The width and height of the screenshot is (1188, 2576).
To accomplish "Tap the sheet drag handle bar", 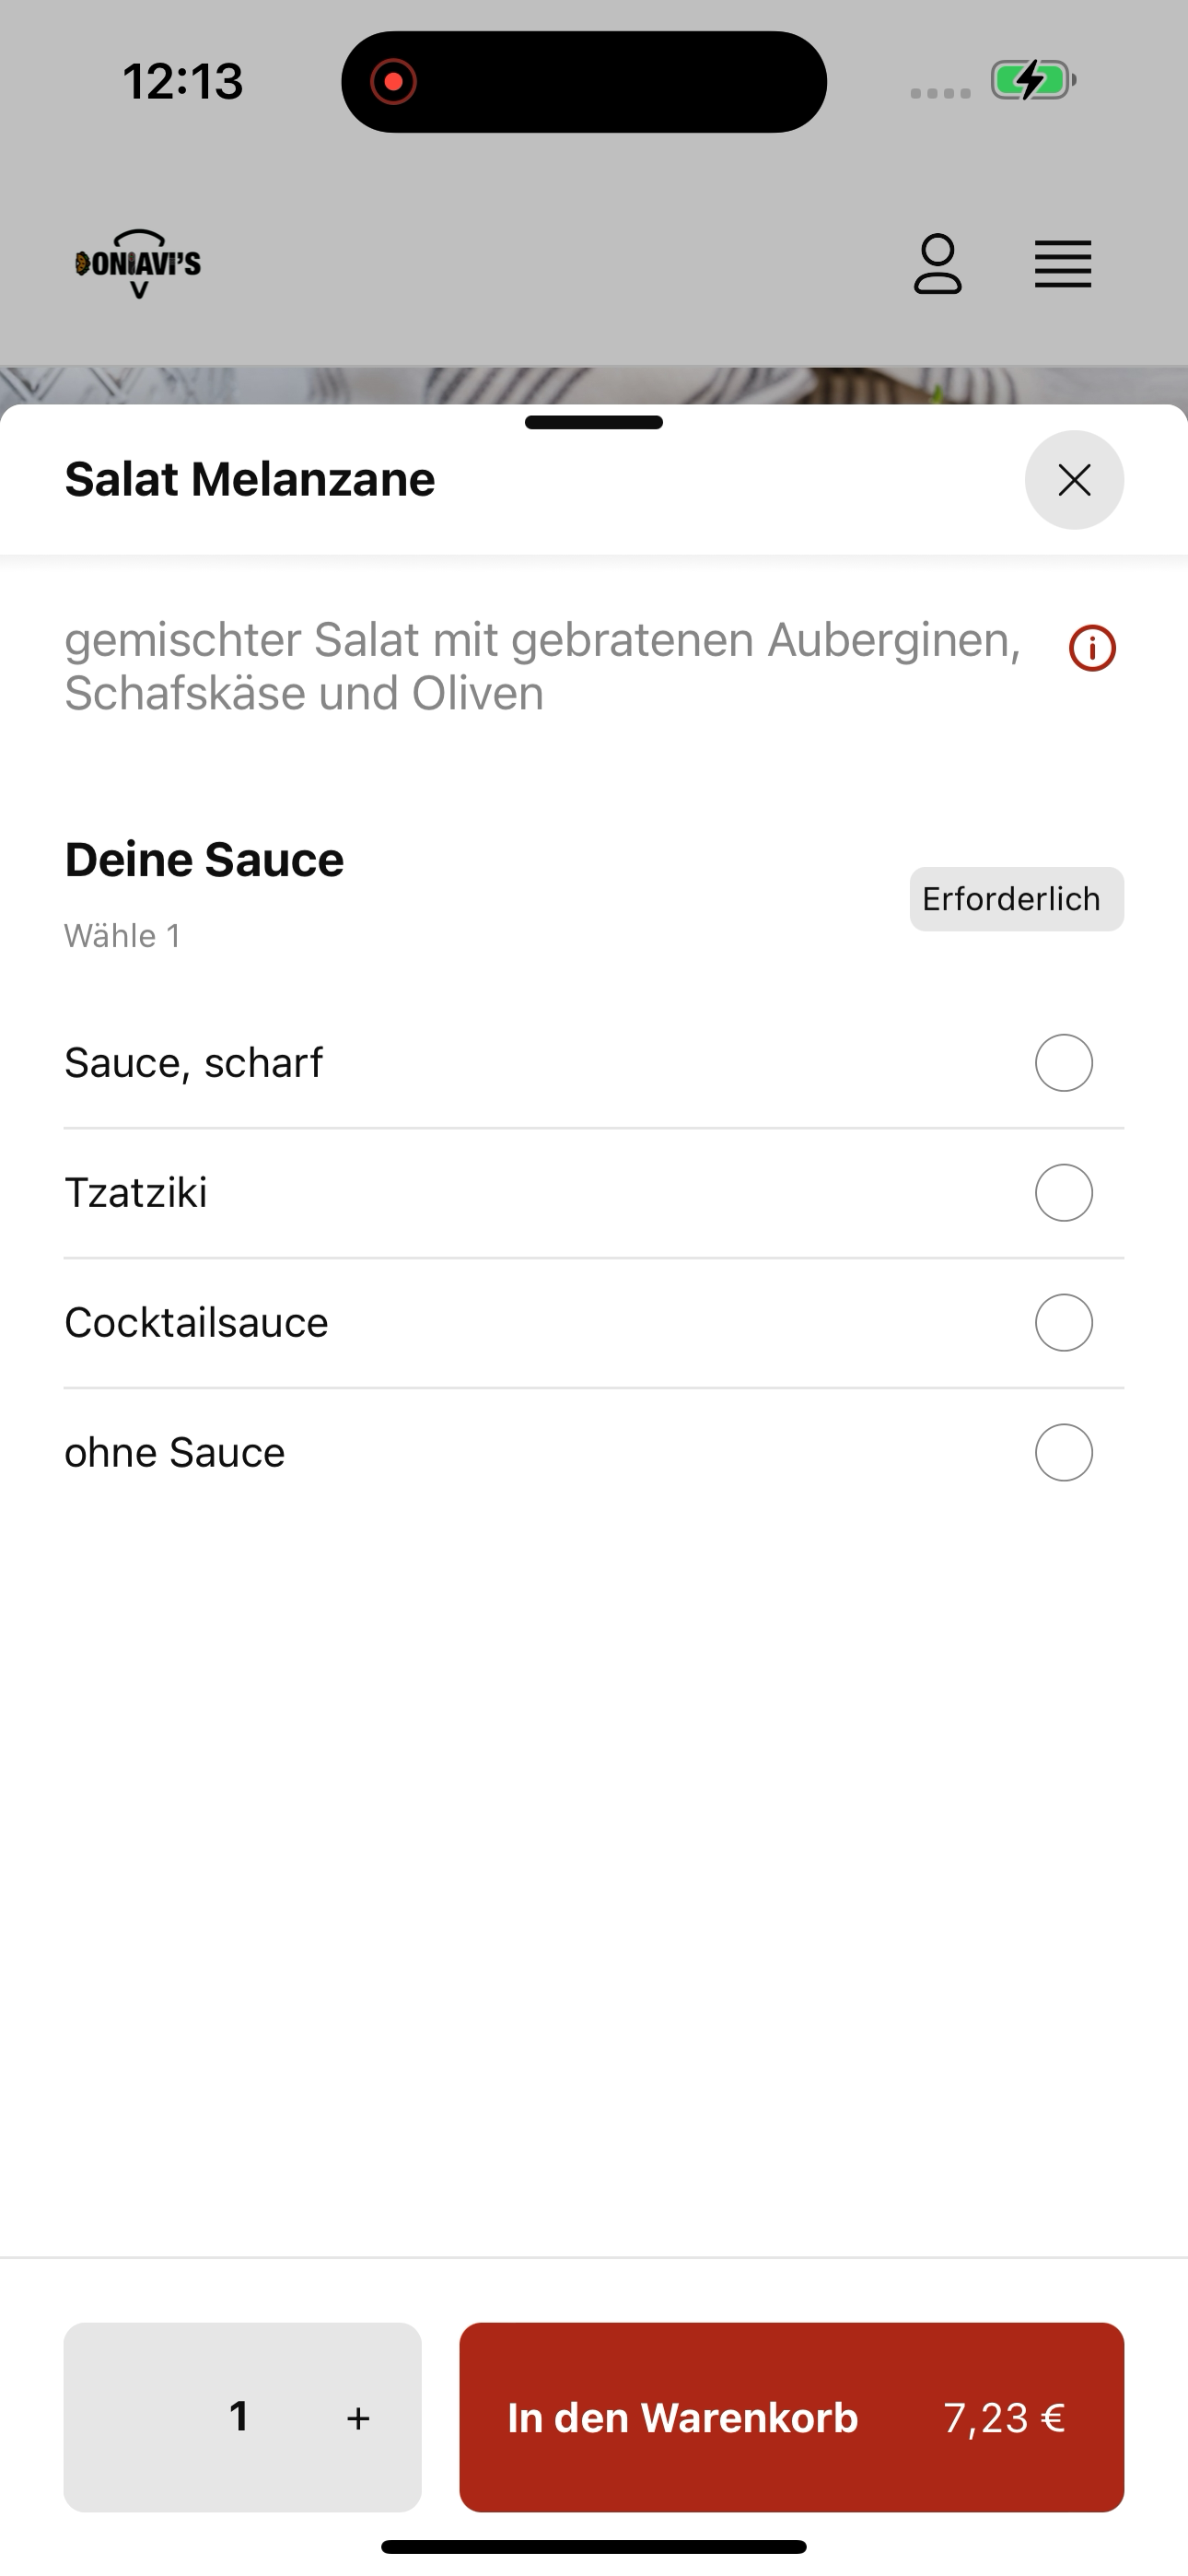I will (594, 422).
